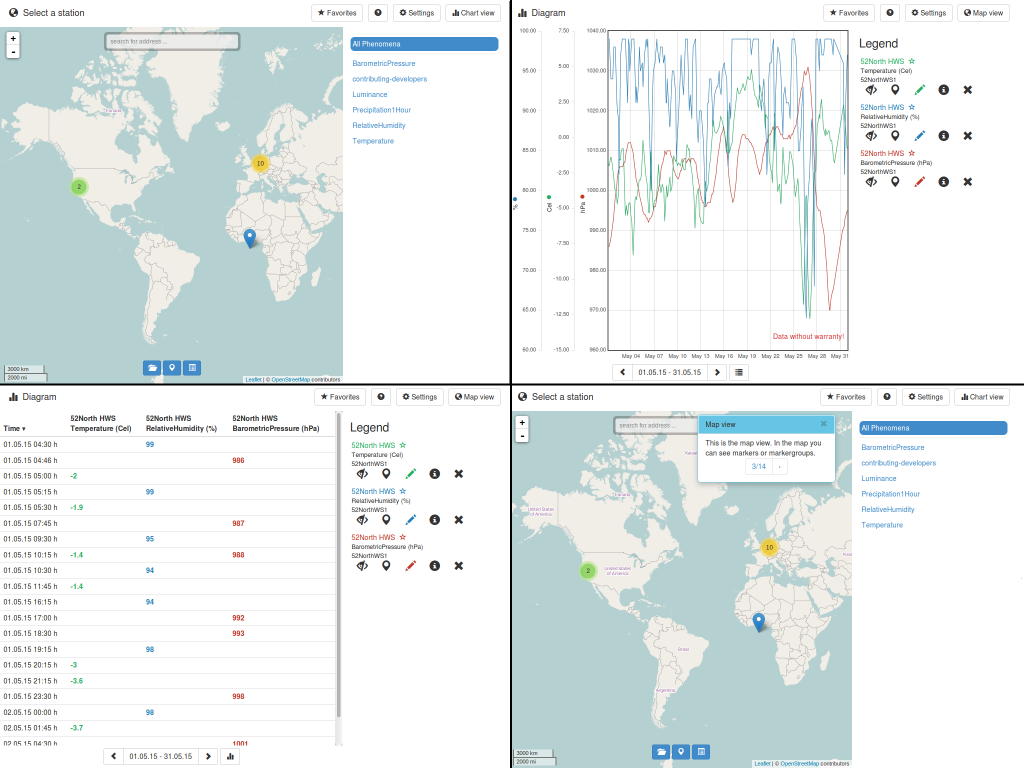Remove Temperature series from chart legend

tap(968, 90)
